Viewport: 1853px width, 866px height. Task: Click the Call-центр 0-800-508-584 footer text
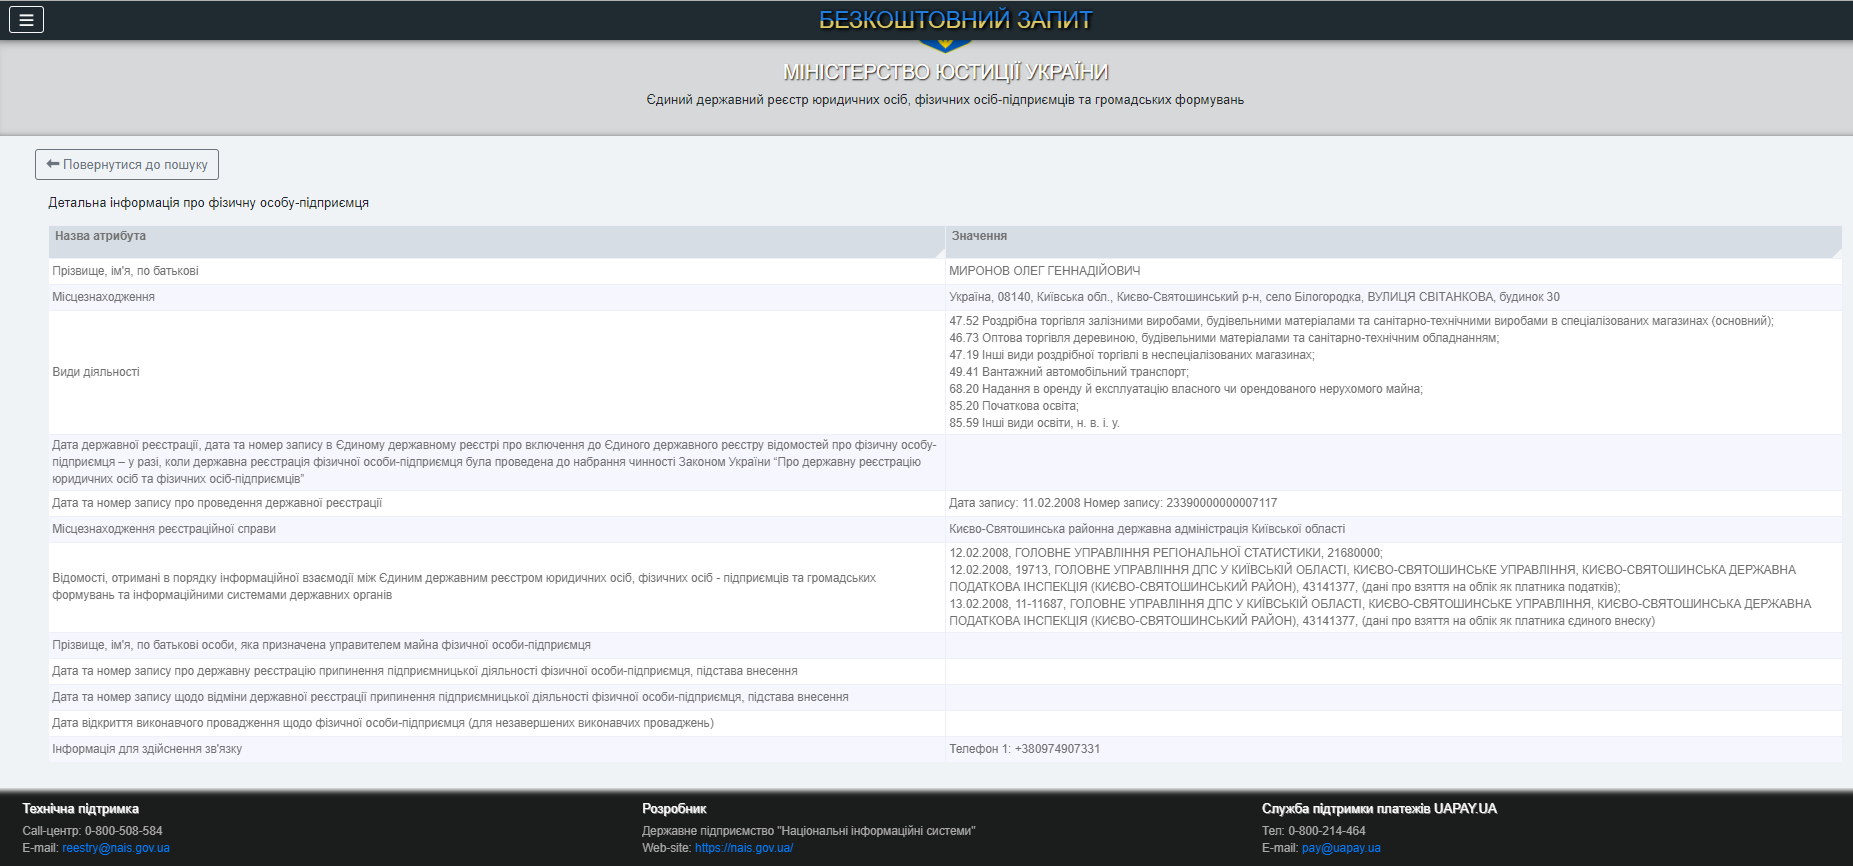click(x=92, y=831)
